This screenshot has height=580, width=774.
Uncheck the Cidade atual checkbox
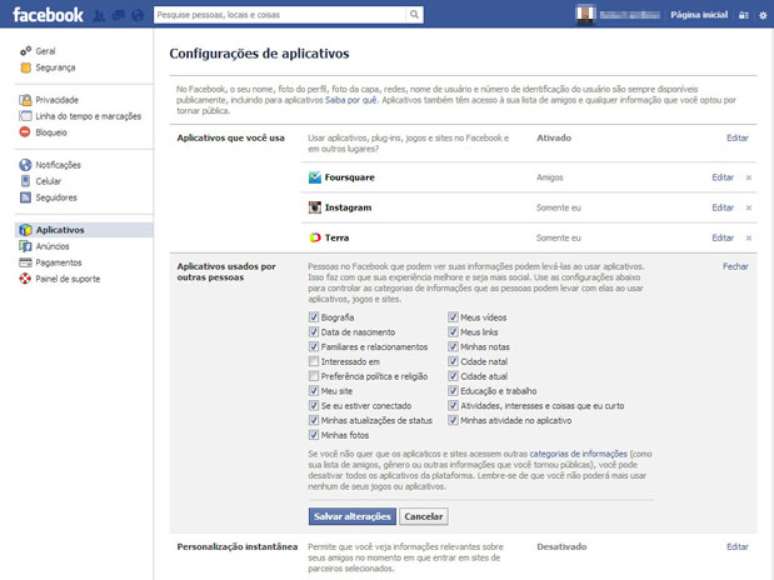pyautogui.click(x=453, y=376)
